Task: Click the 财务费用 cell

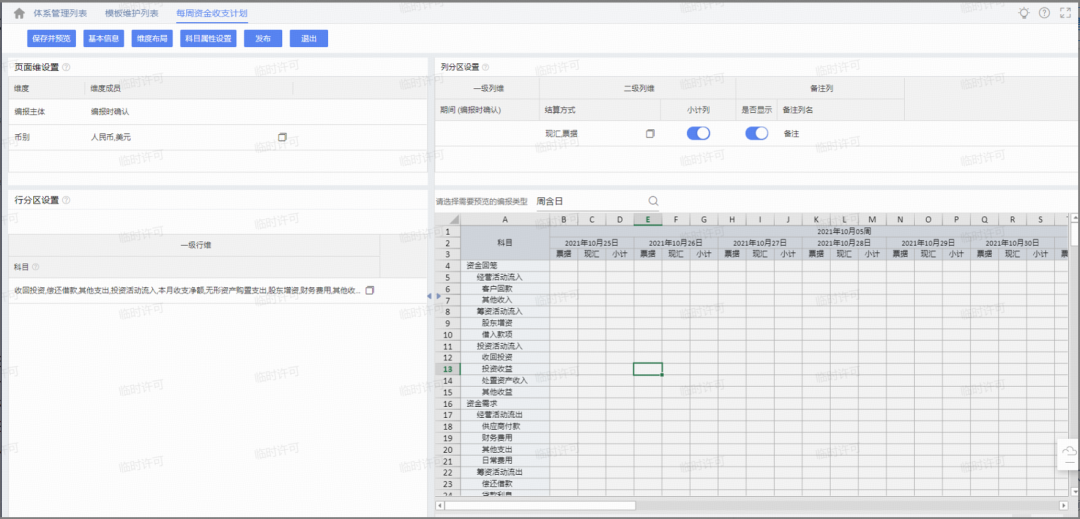Action: (x=505, y=438)
